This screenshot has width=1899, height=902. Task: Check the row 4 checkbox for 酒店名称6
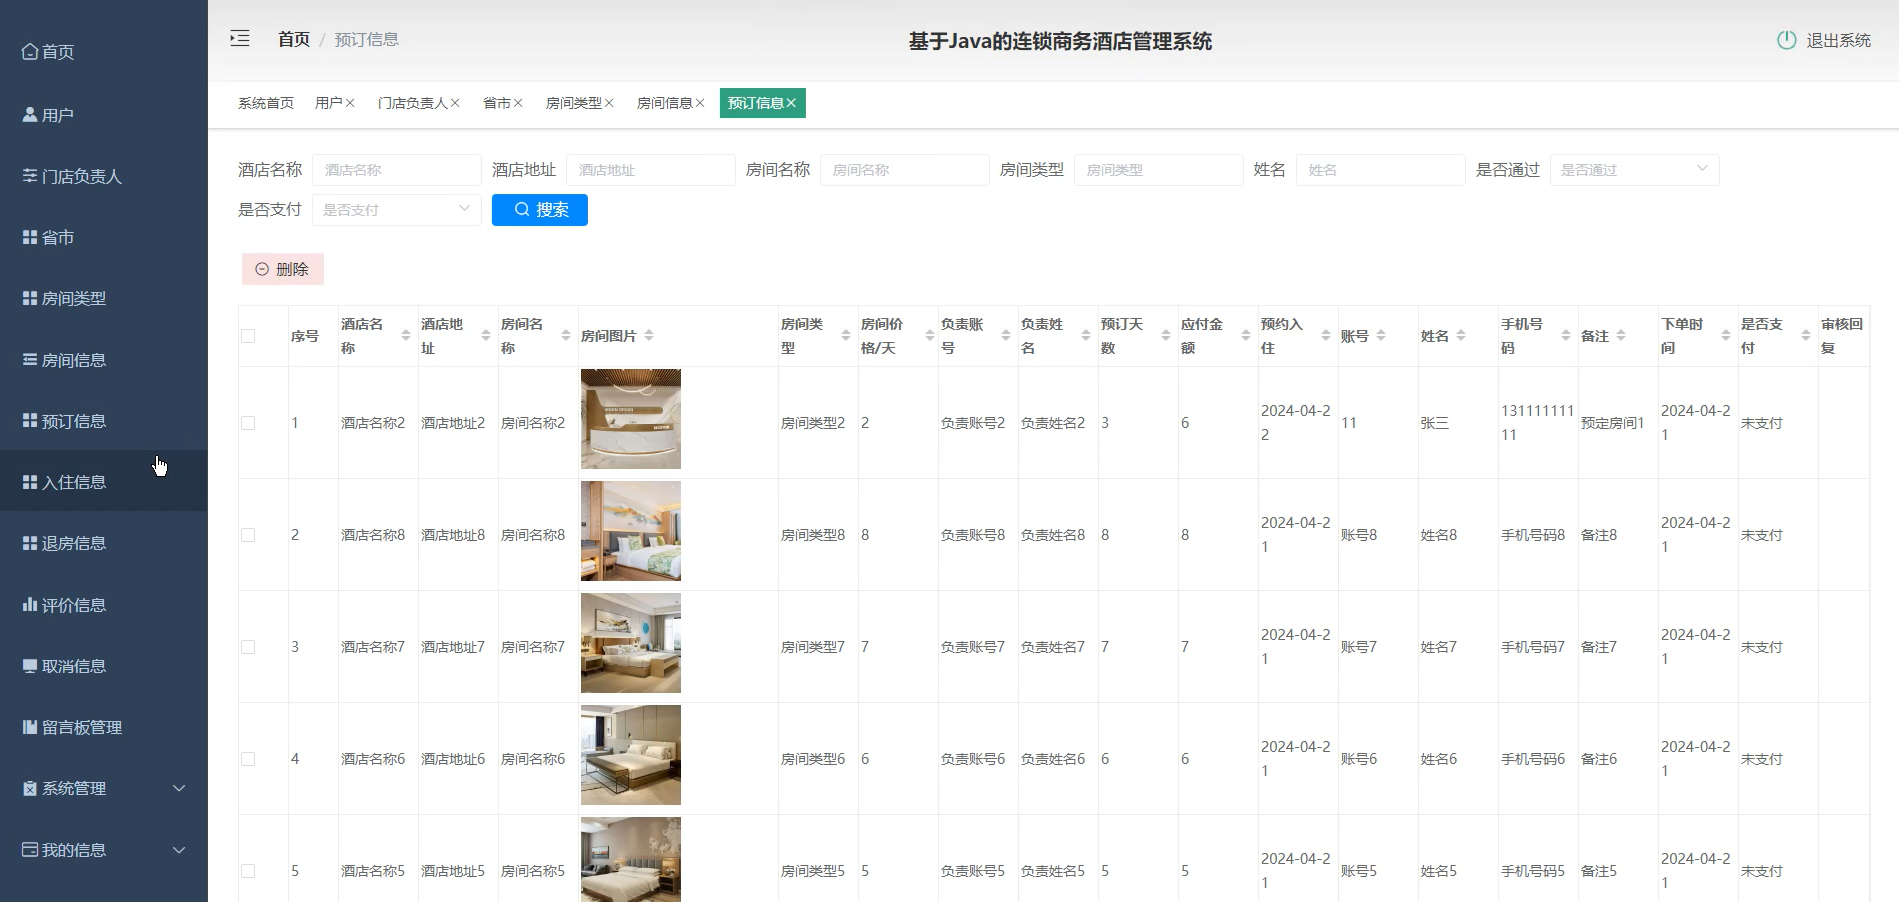click(248, 759)
